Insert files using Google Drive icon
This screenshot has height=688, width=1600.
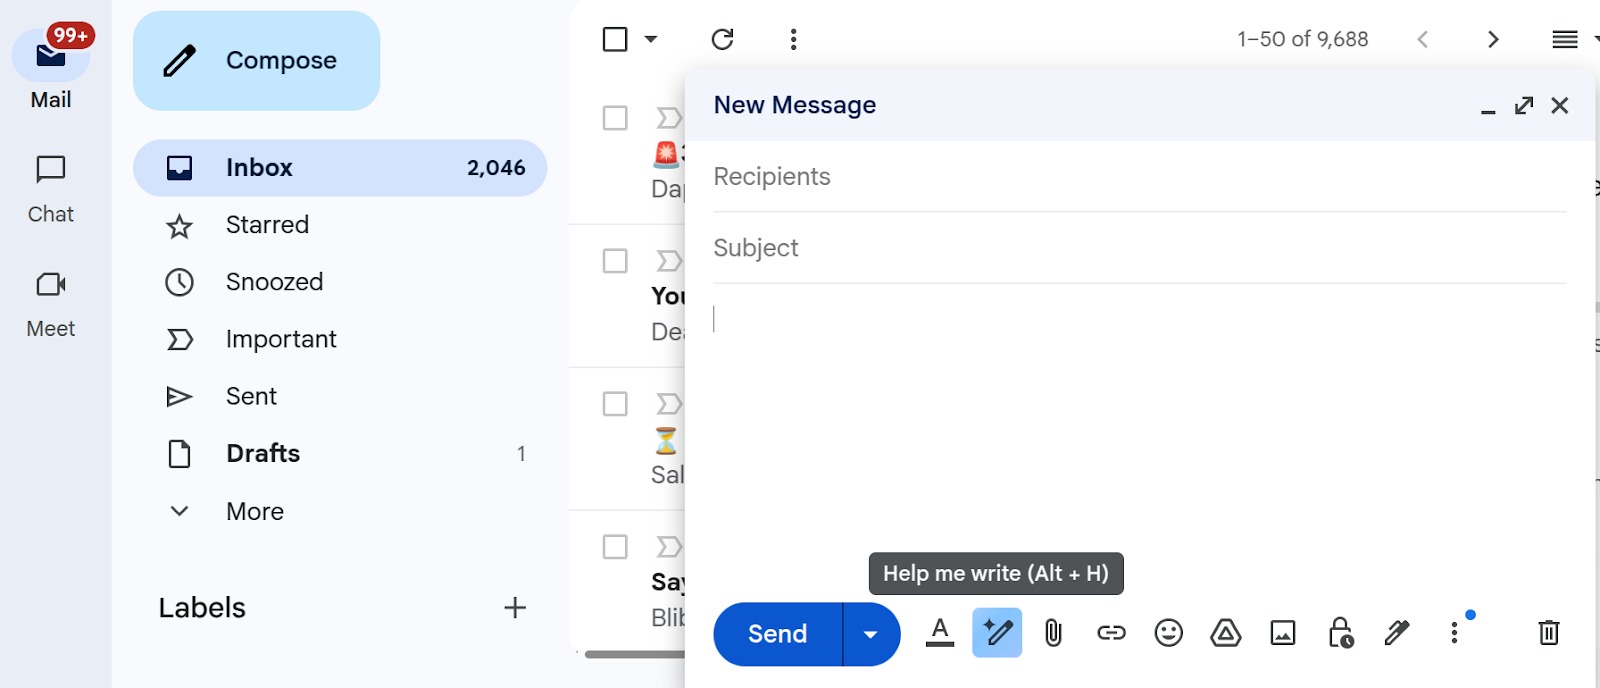1225,633
